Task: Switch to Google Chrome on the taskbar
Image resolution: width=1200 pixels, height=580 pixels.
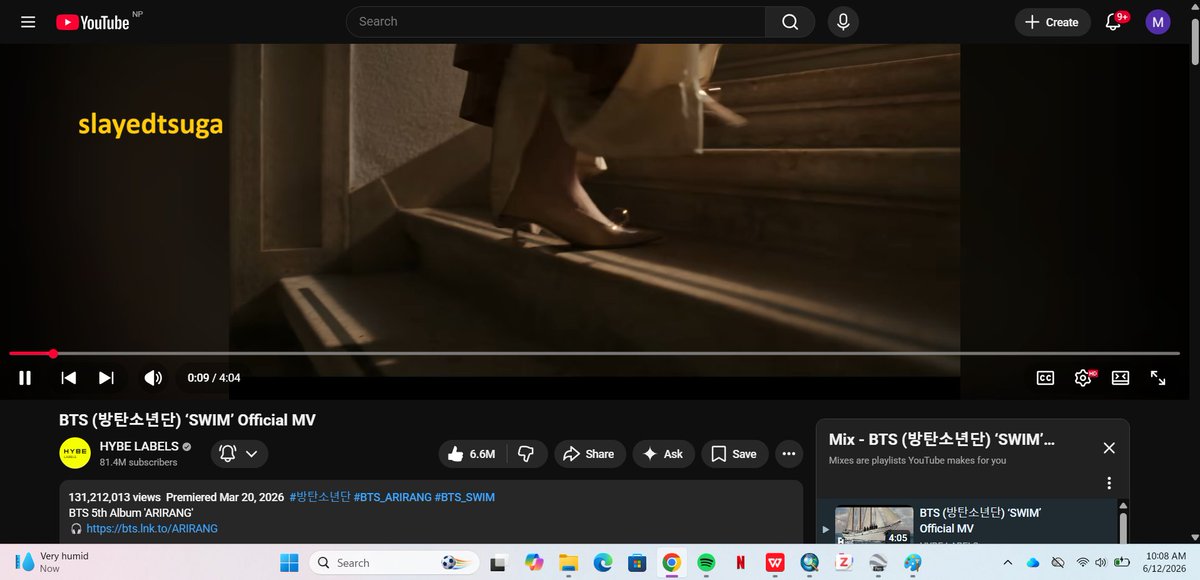Action: coord(671,563)
